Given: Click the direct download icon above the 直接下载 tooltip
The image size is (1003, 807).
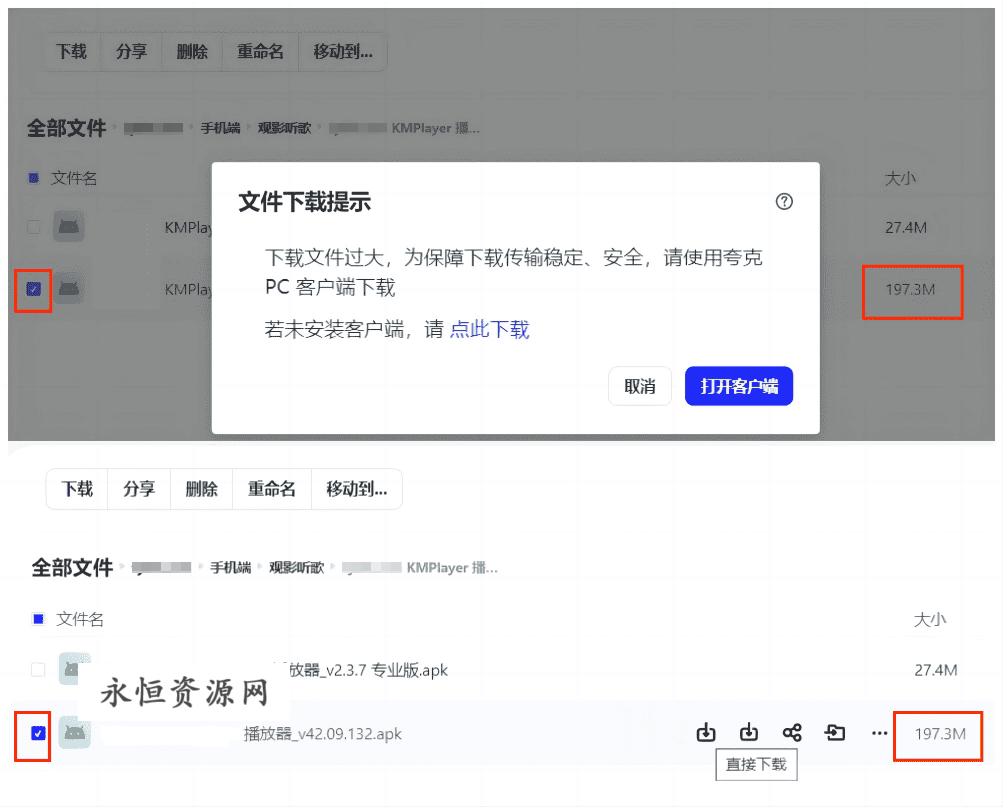Looking at the screenshot, I should tap(748, 733).
